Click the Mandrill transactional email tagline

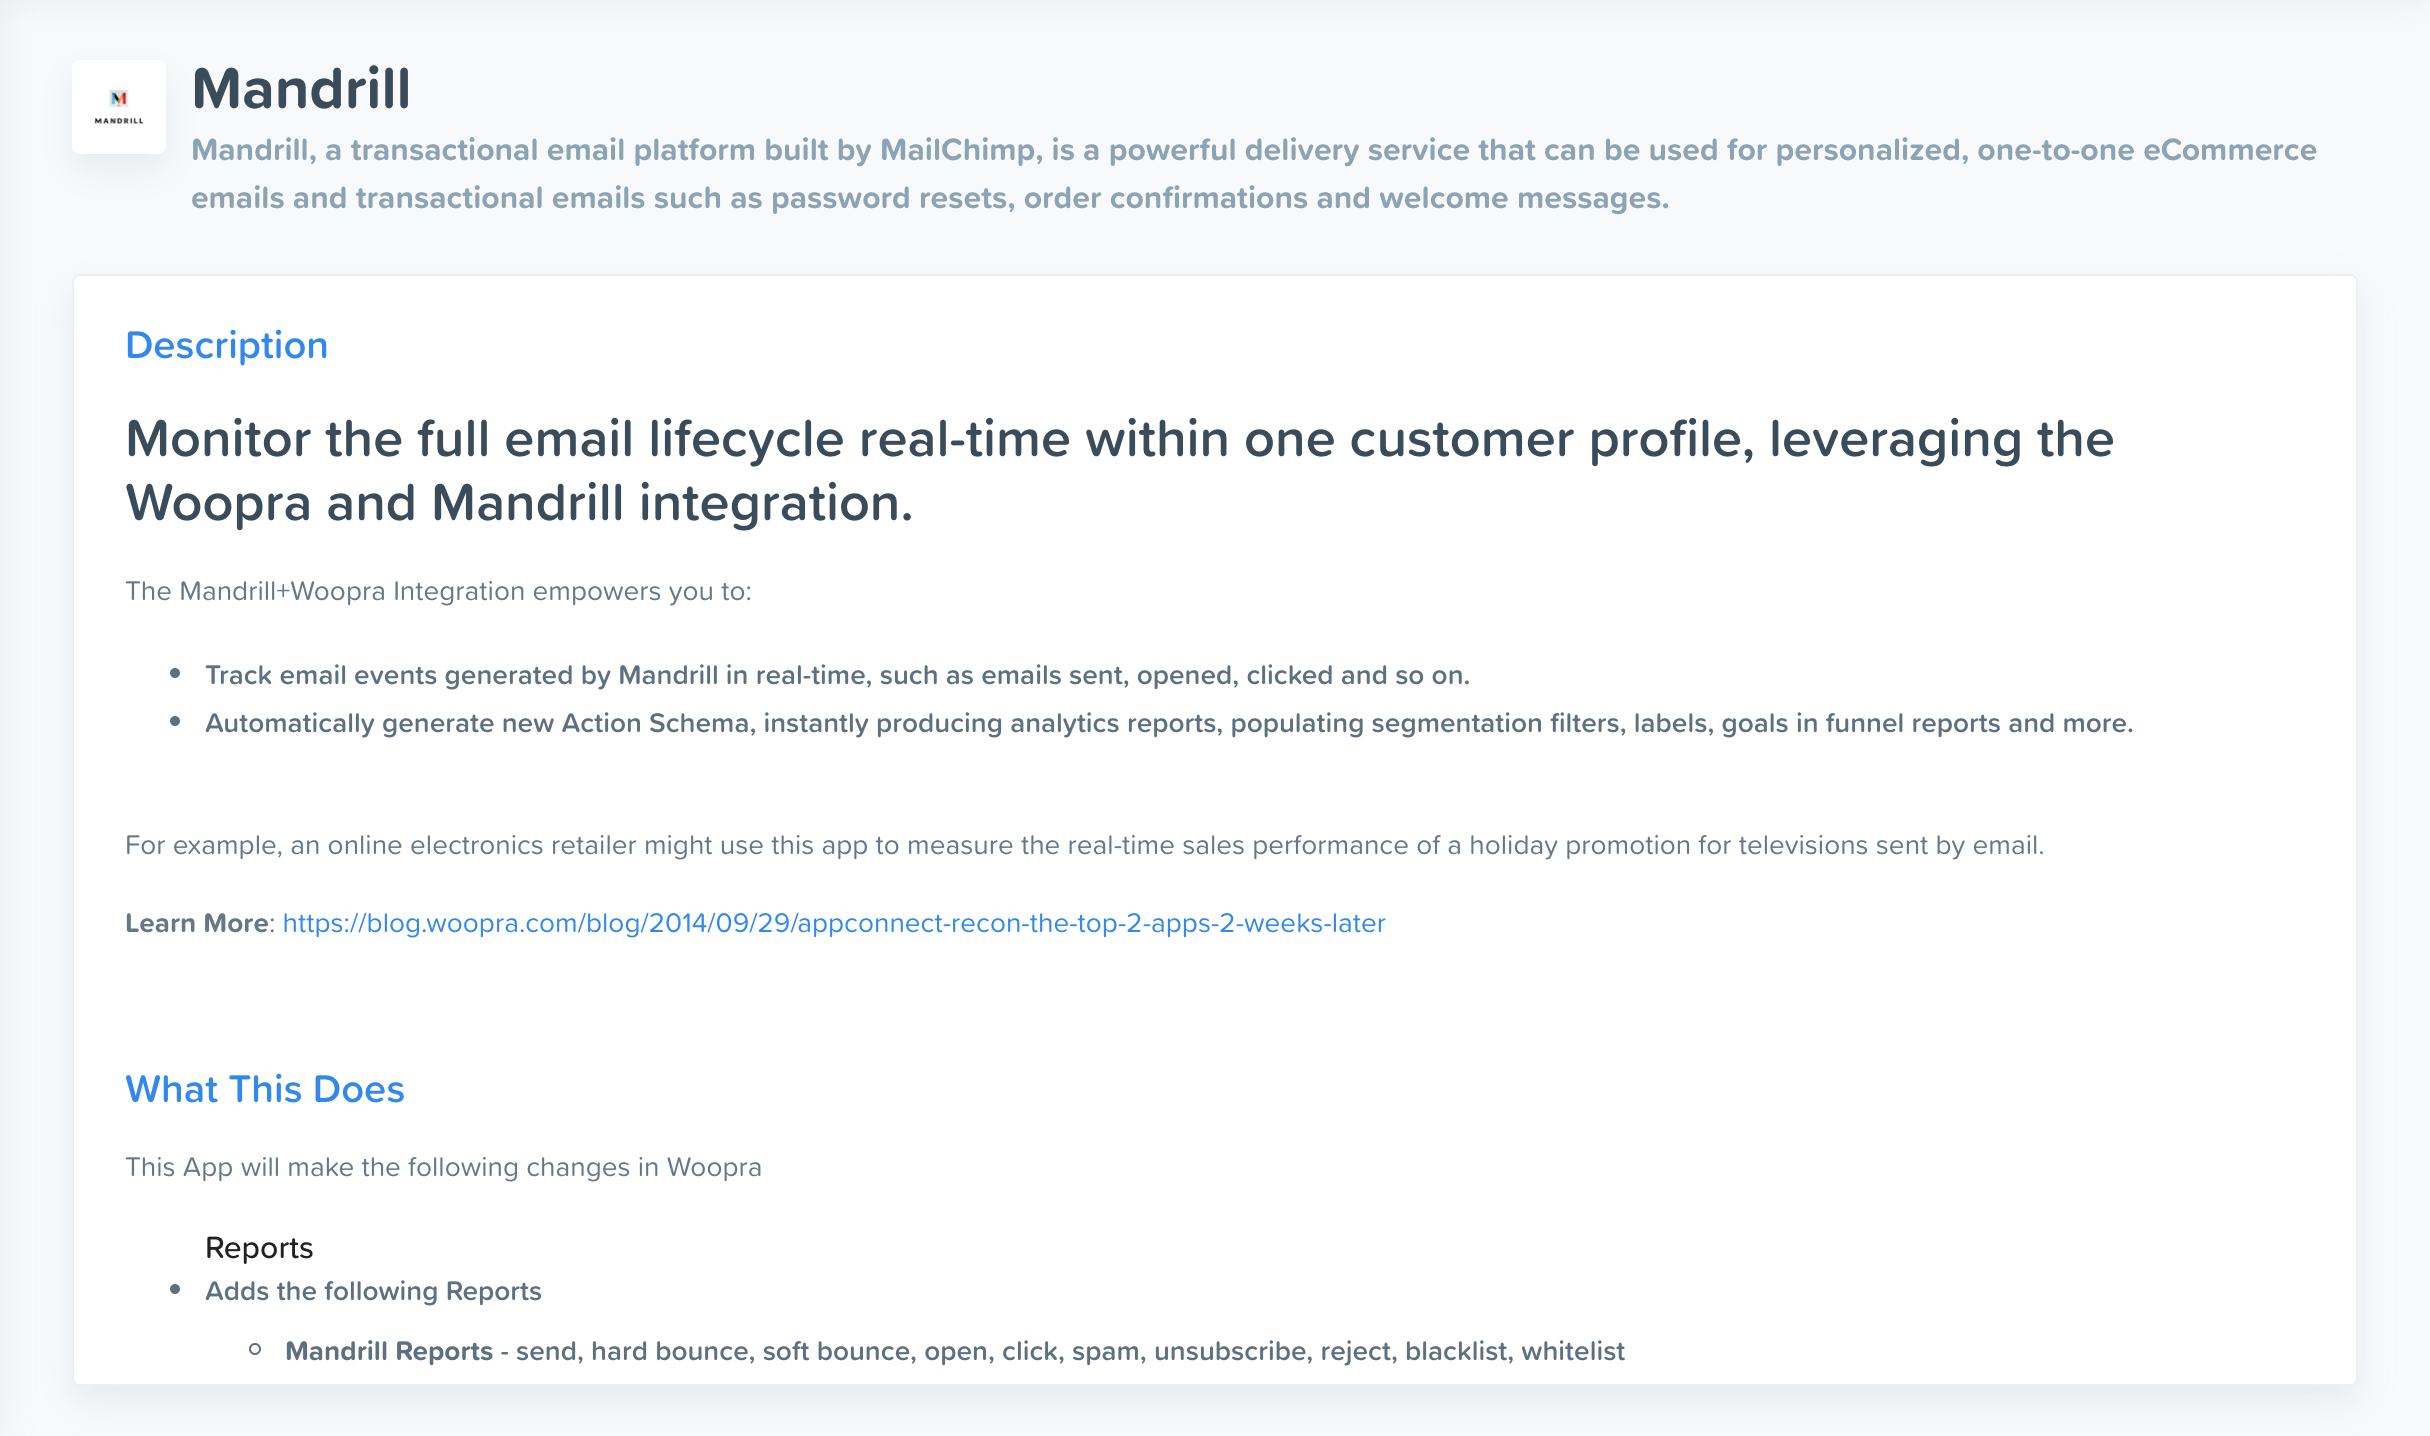pyautogui.click(x=1254, y=174)
